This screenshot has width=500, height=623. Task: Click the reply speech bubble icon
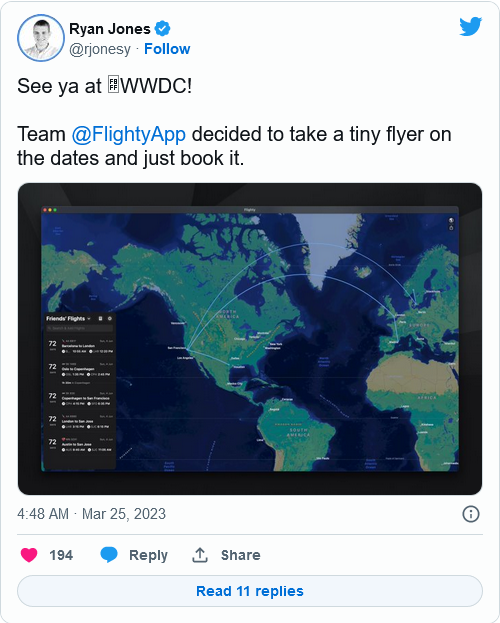click(x=109, y=555)
